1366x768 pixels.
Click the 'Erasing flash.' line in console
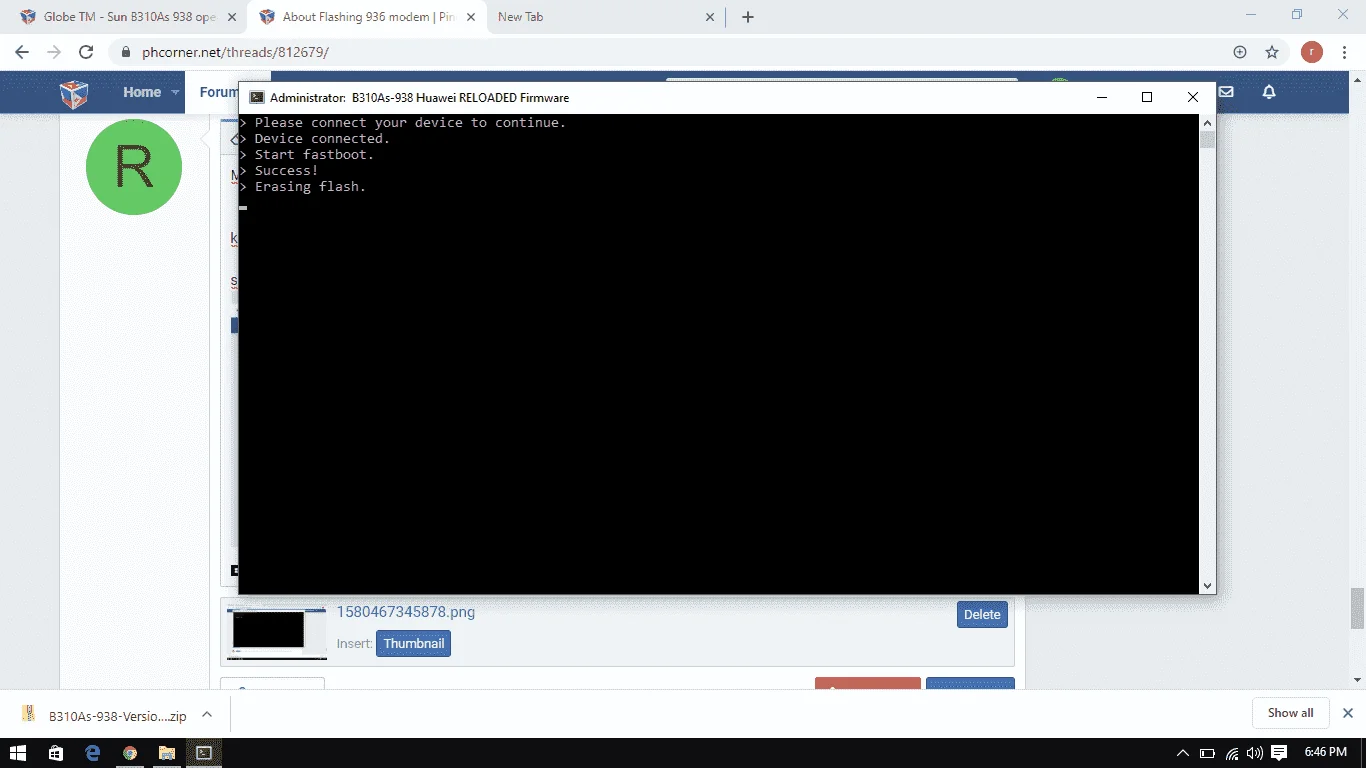coord(310,187)
